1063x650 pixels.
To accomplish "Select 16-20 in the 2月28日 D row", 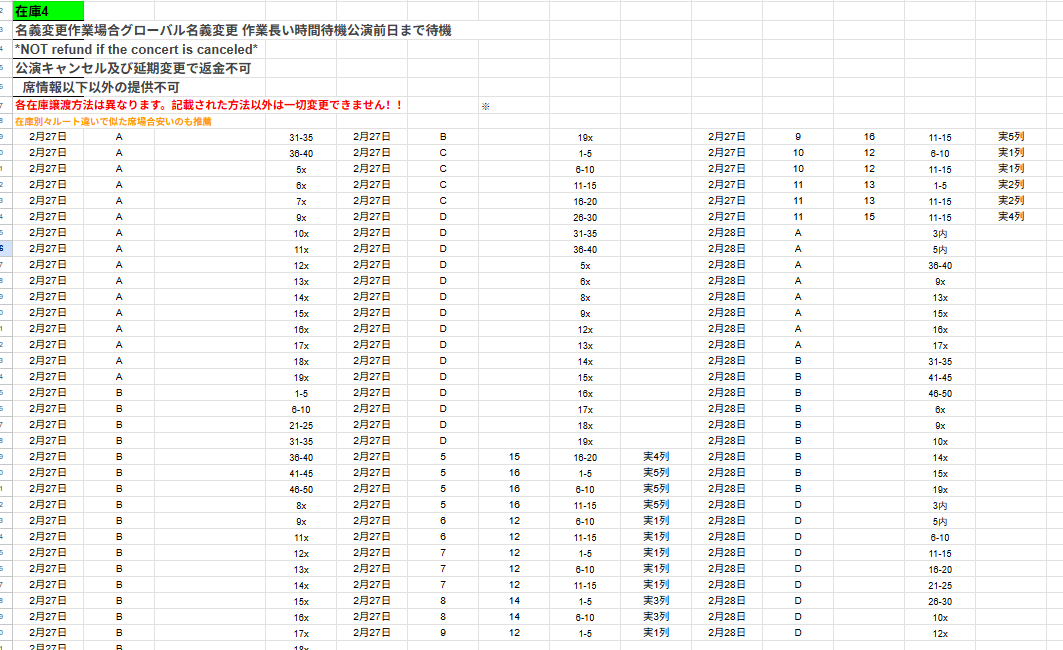I will (x=940, y=570).
